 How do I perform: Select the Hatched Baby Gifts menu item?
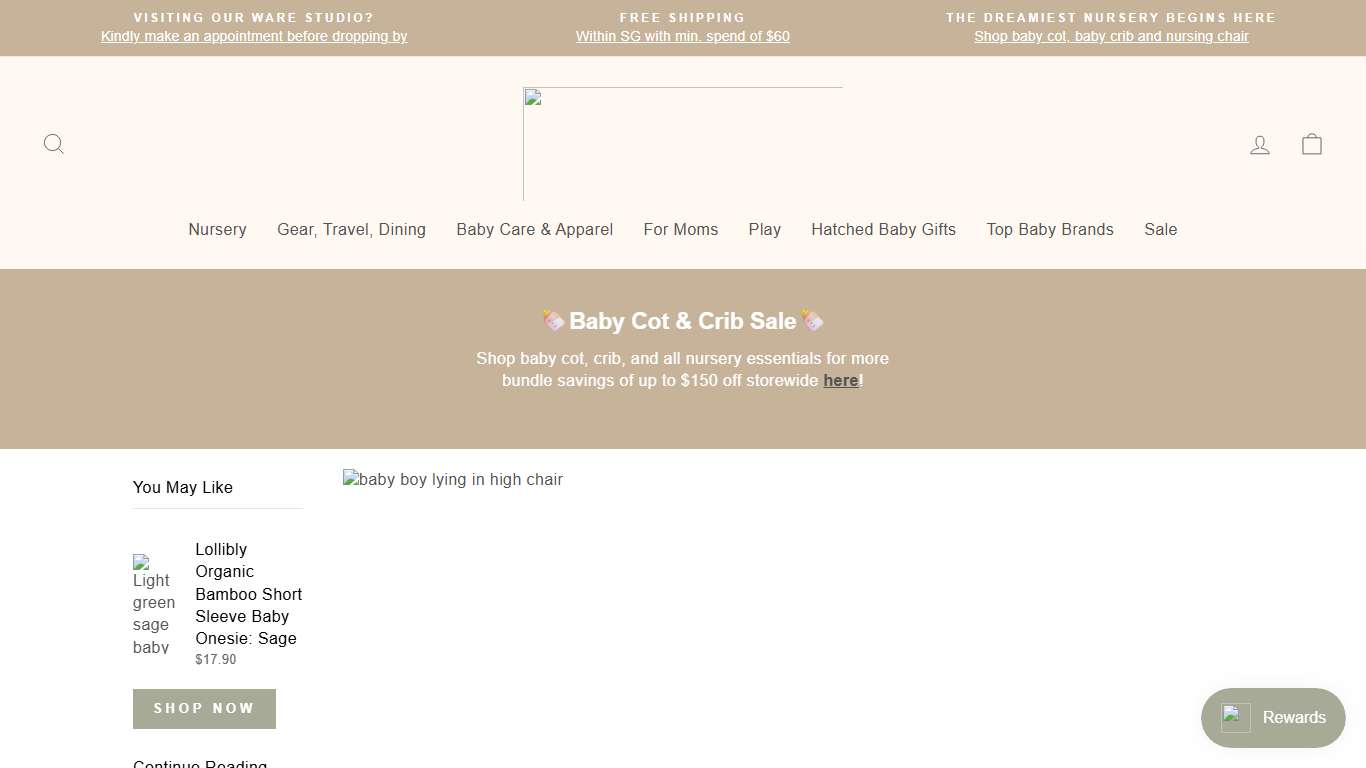point(883,229)
